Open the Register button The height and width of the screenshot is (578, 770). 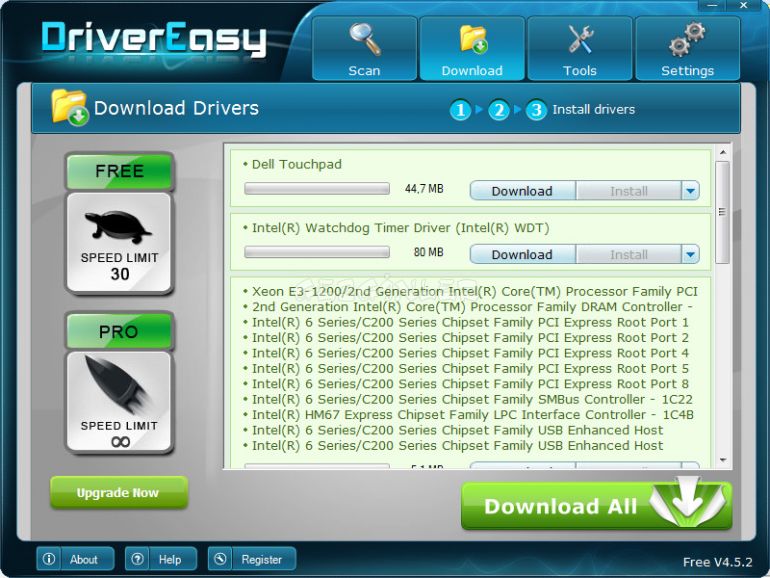[252, 559]
